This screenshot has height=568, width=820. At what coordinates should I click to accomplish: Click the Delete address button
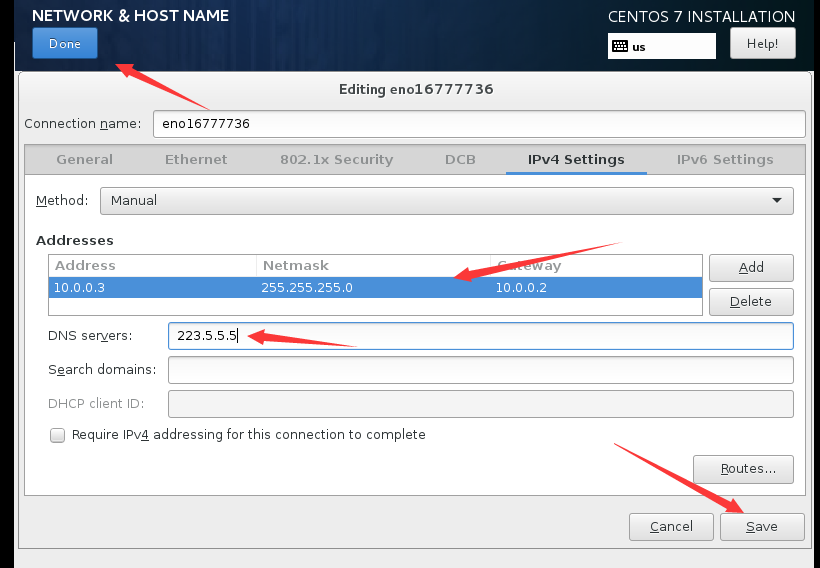[751, 302]
